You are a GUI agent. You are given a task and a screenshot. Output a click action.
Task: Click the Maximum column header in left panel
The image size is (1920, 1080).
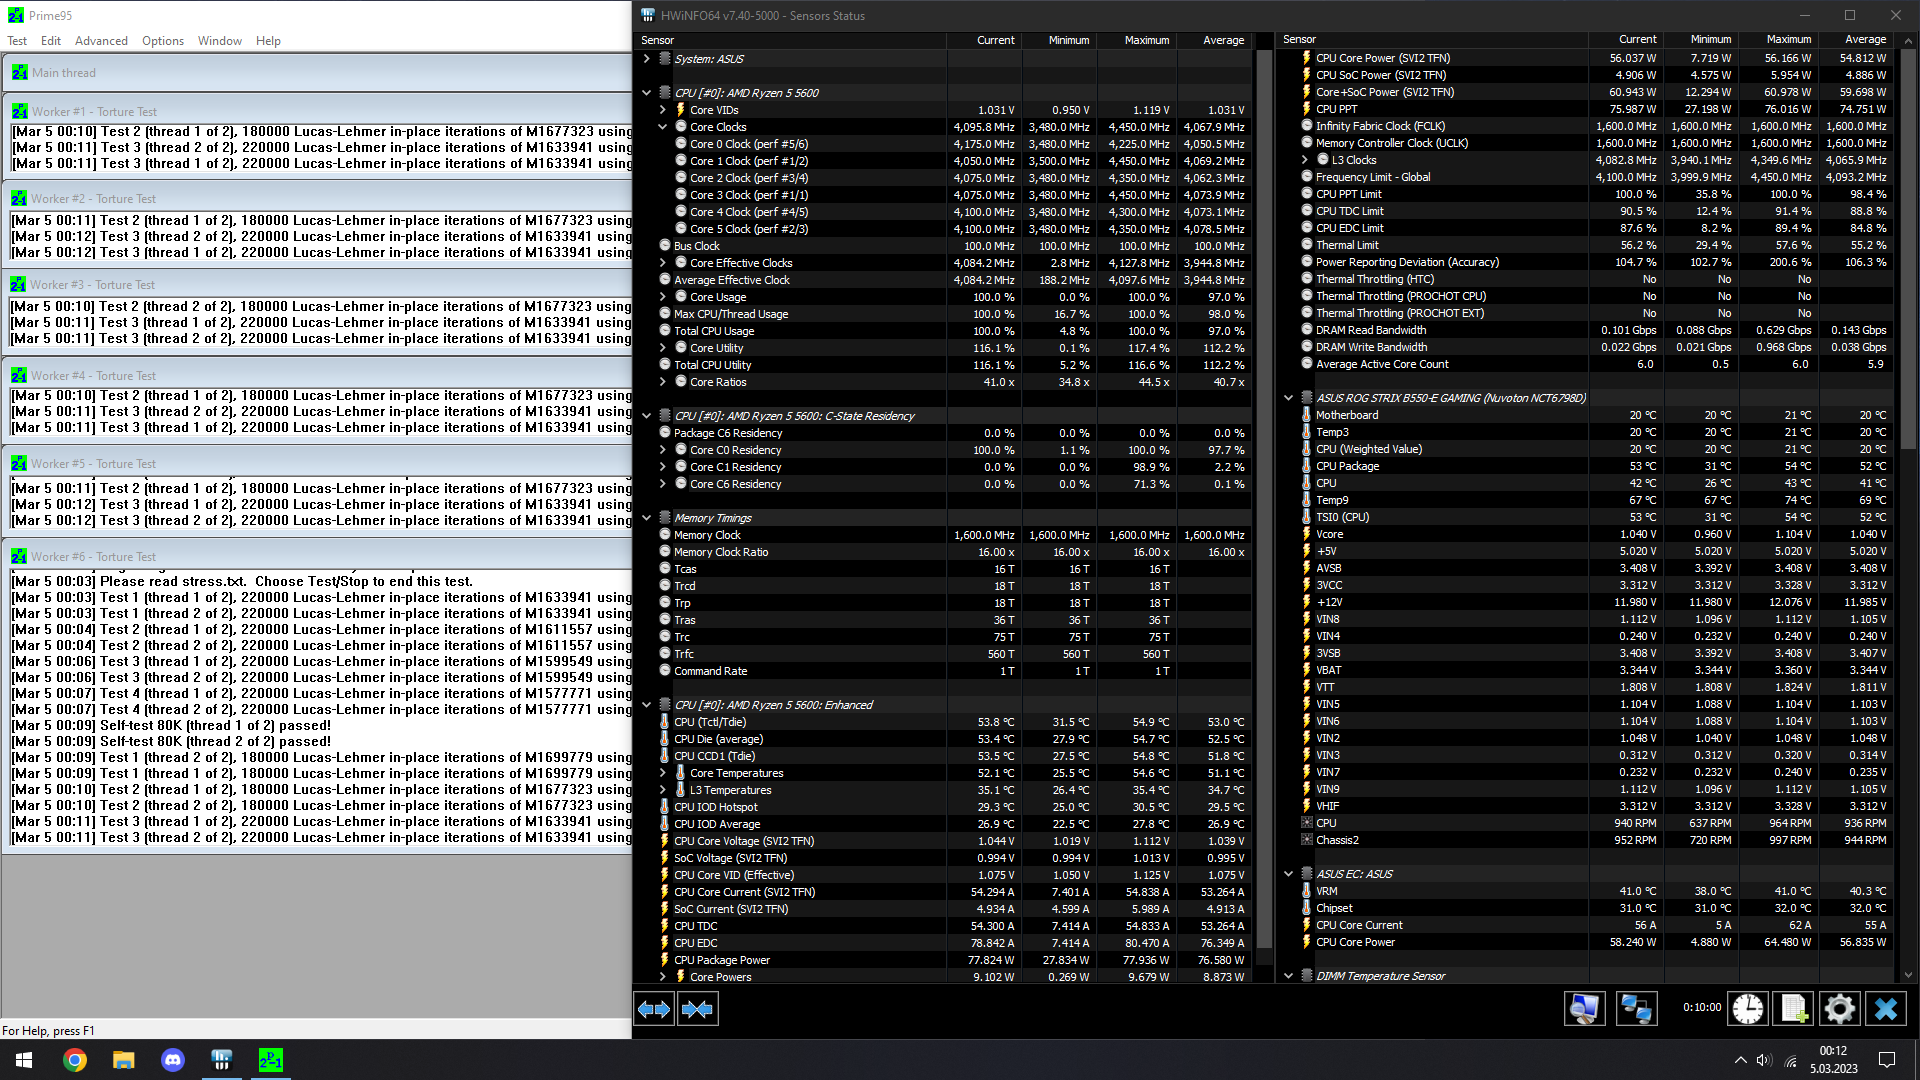[1146, 40]
